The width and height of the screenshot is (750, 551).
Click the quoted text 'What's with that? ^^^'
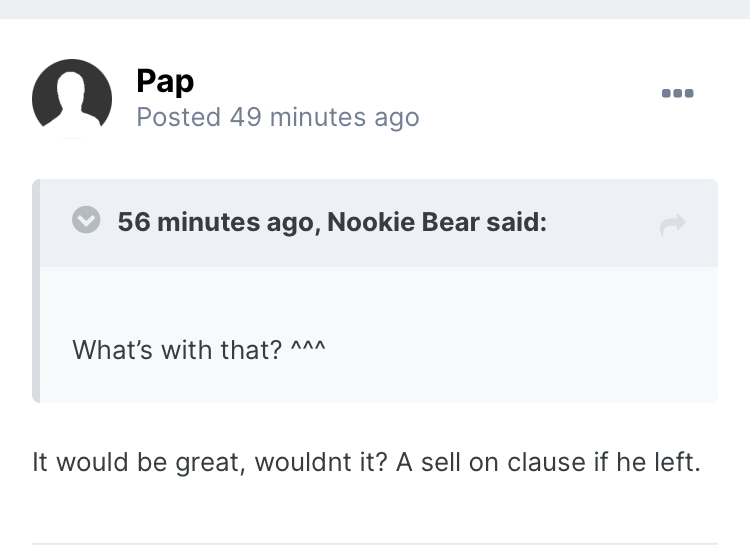coord(199,350)
